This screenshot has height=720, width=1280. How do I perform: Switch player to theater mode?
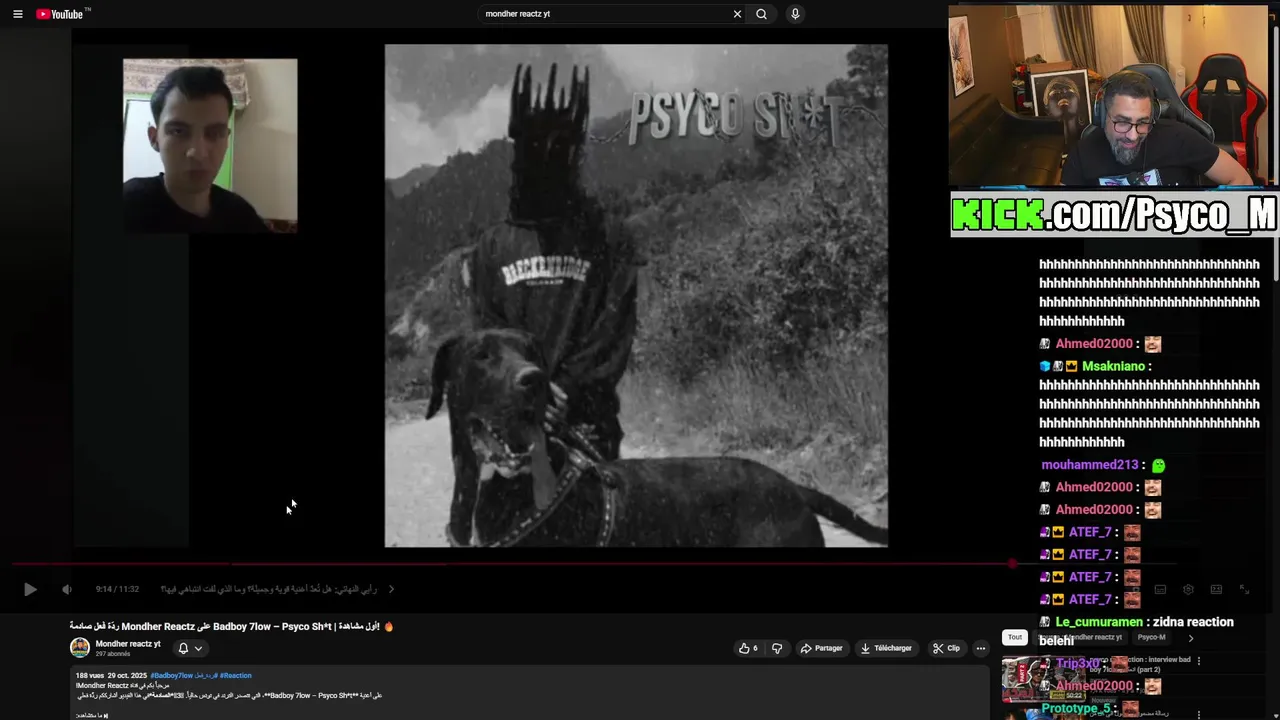point(1216,590)
